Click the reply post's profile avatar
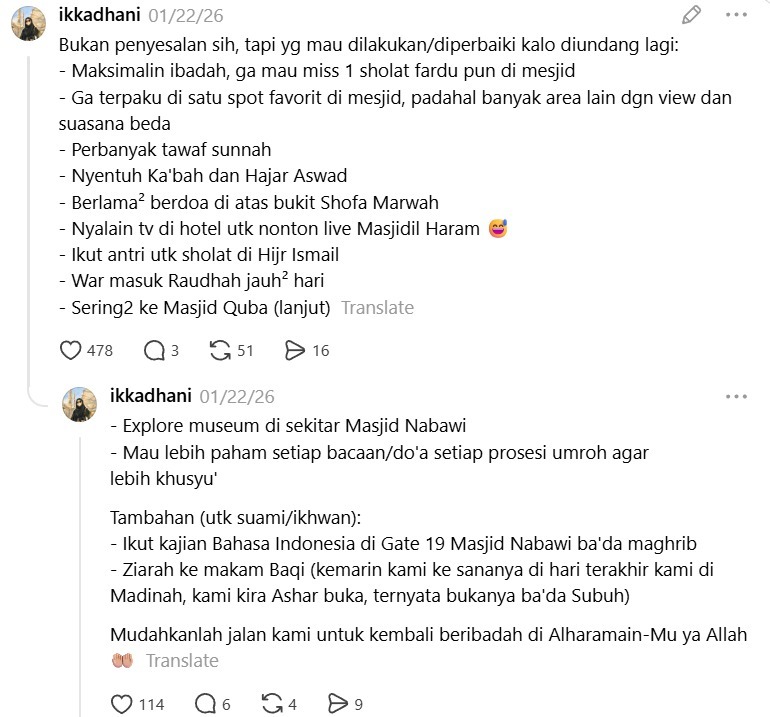Screen dimensions: 770x717 click(x=80, y=404)
